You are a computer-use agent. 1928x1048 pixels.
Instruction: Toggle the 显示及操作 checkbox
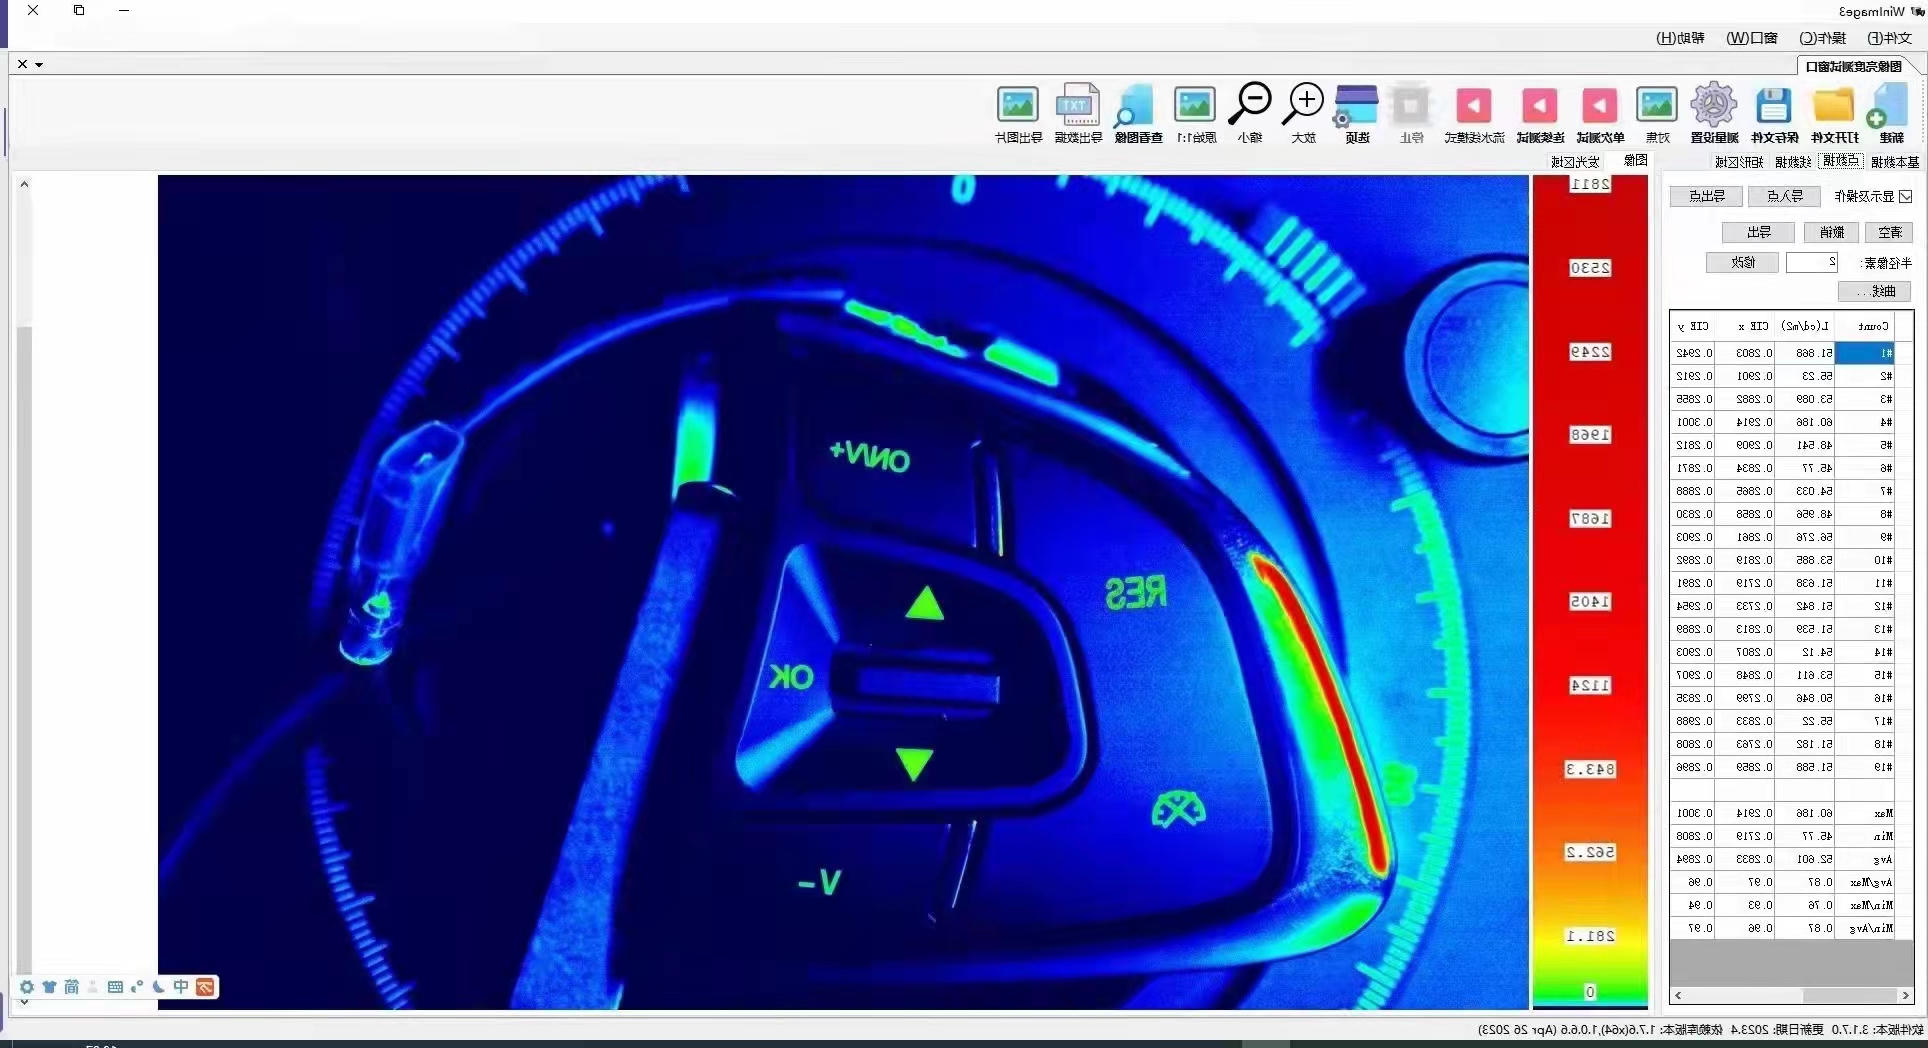pyautogui.click(x=1906, y=196)
